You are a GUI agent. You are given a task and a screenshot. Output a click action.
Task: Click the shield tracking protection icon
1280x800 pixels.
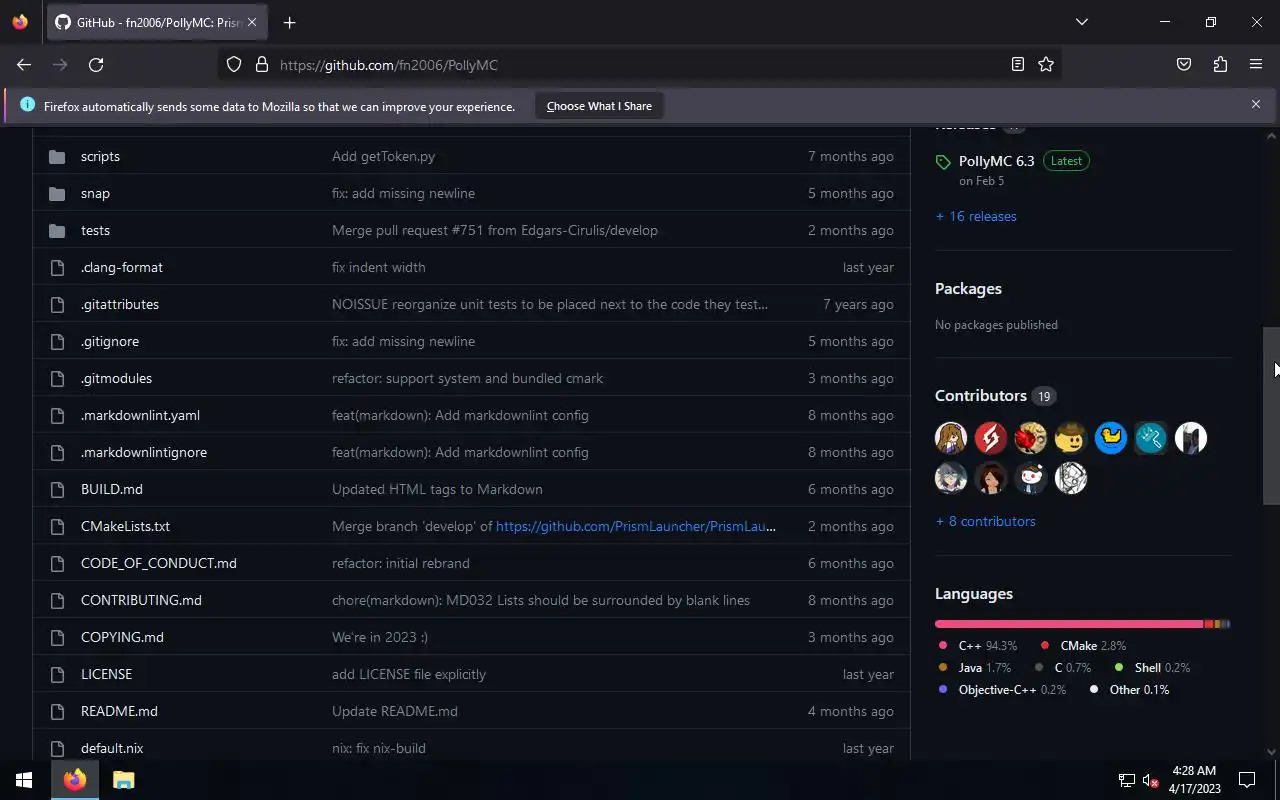[234, 65]
